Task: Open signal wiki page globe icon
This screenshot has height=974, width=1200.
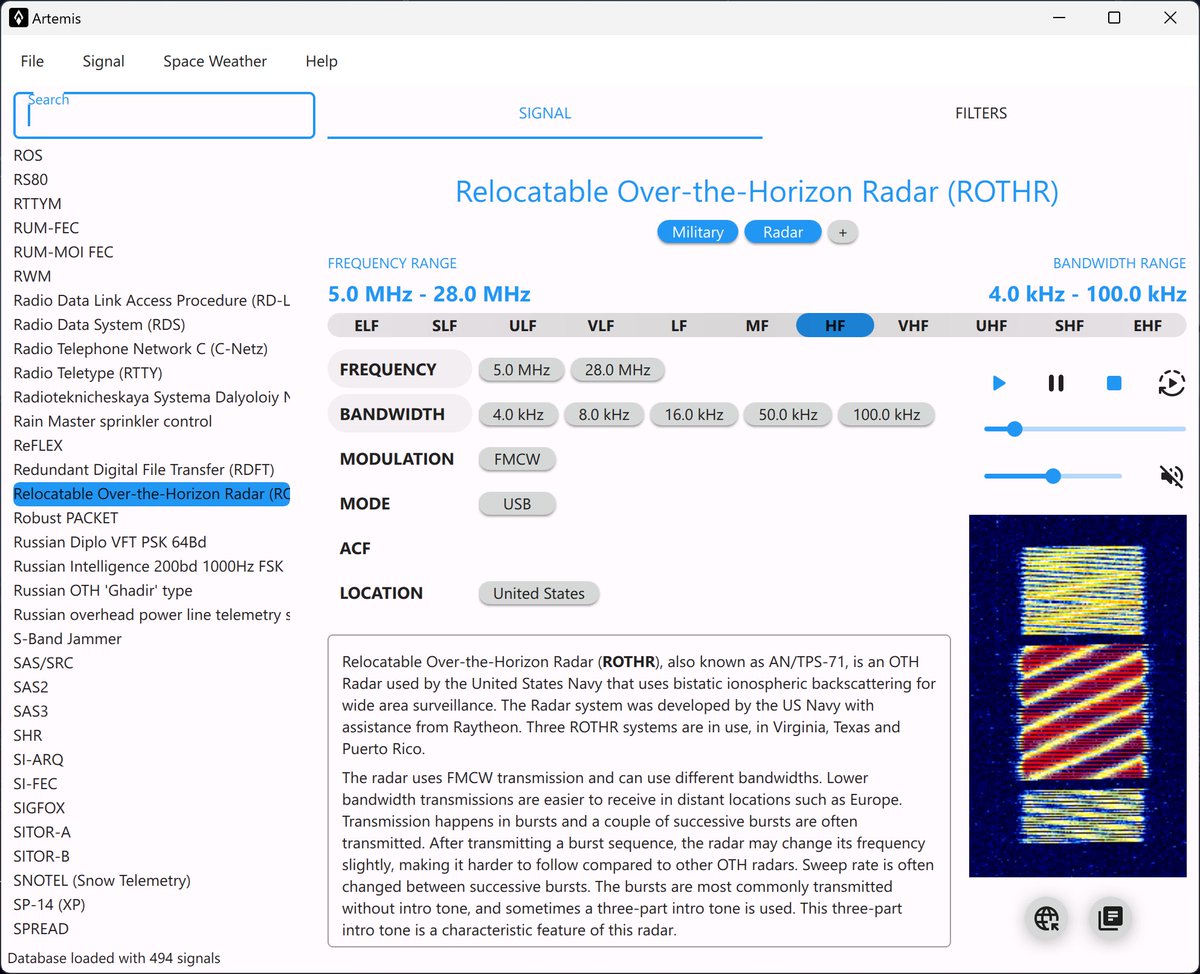Action: click(1048, 918)
